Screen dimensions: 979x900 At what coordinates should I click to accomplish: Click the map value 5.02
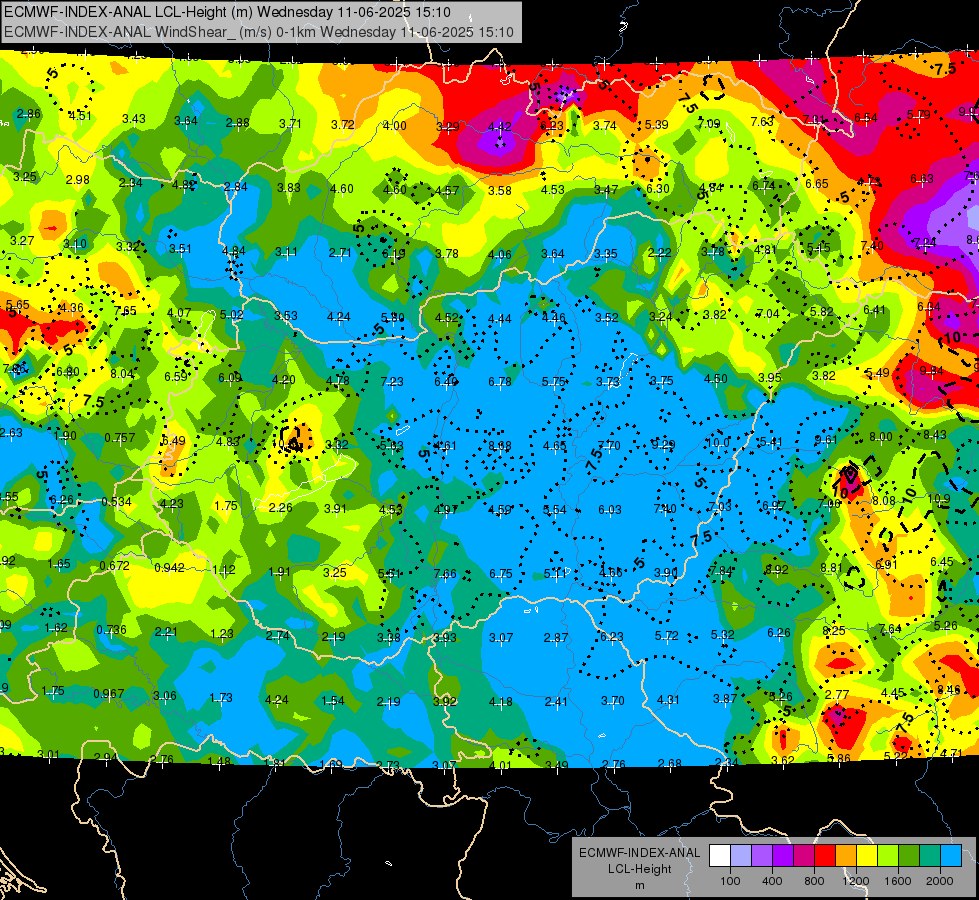[232, 315]
